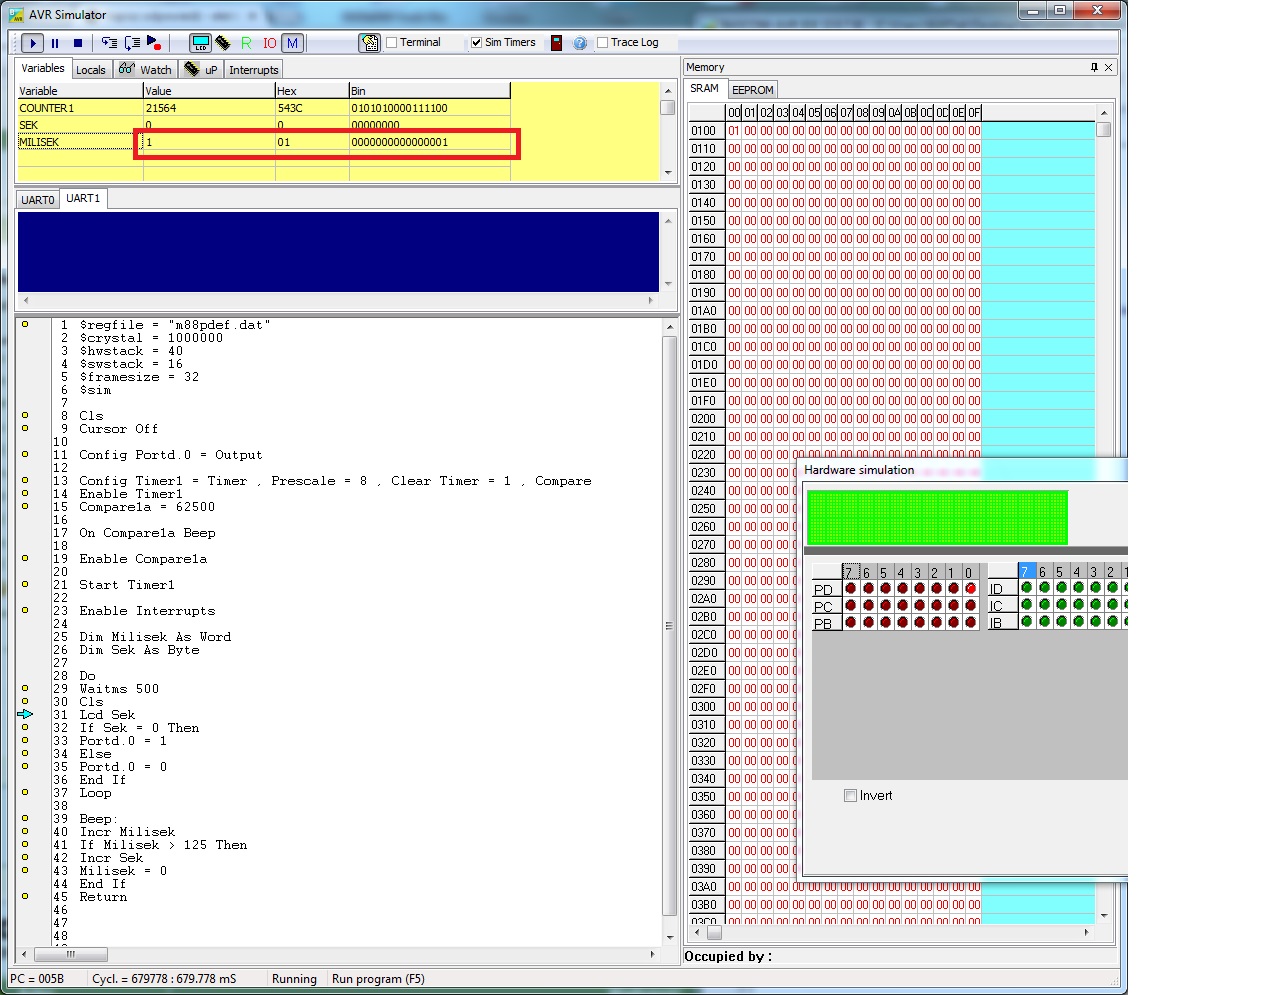Click the code editor vertical scrollbar
Image resolution: width=1280 pixels, height=995 pixels.
pyautogui.click(x=670, y=632)
